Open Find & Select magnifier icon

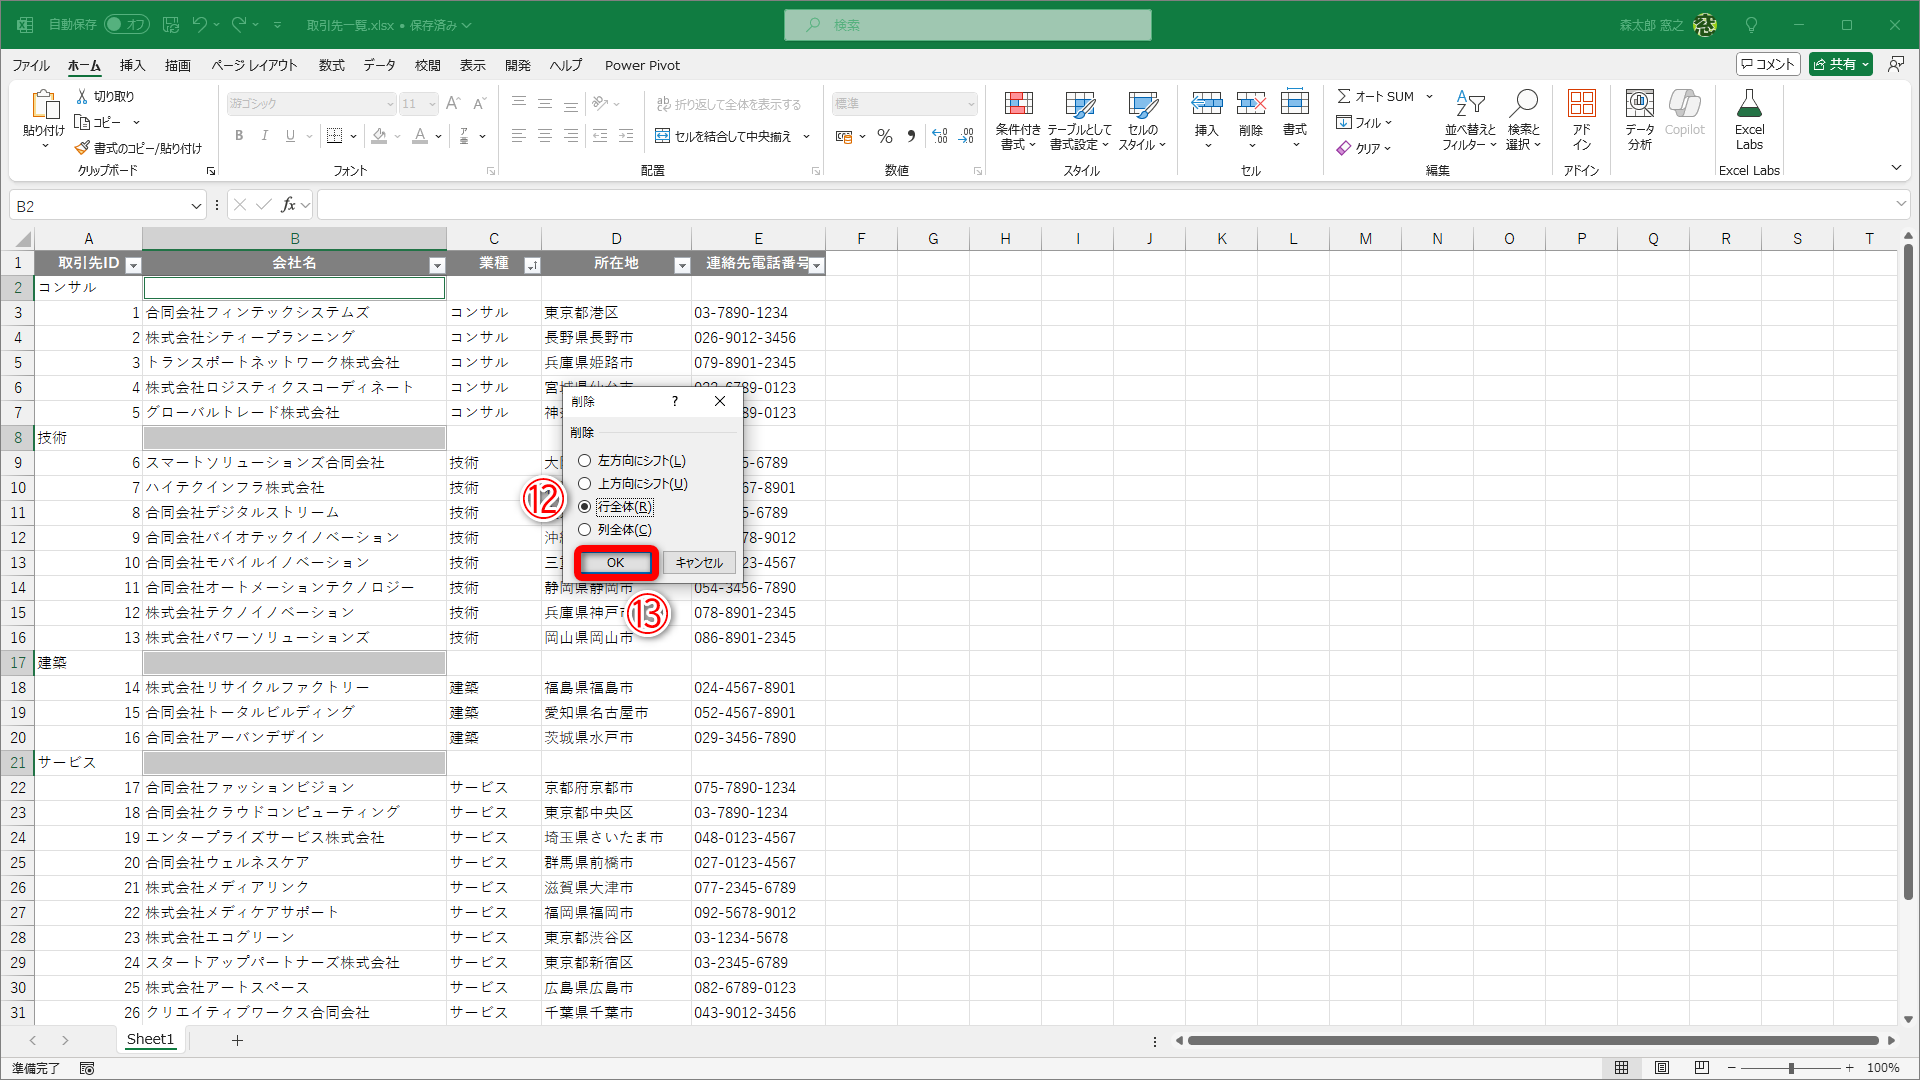pos(1523,104)
